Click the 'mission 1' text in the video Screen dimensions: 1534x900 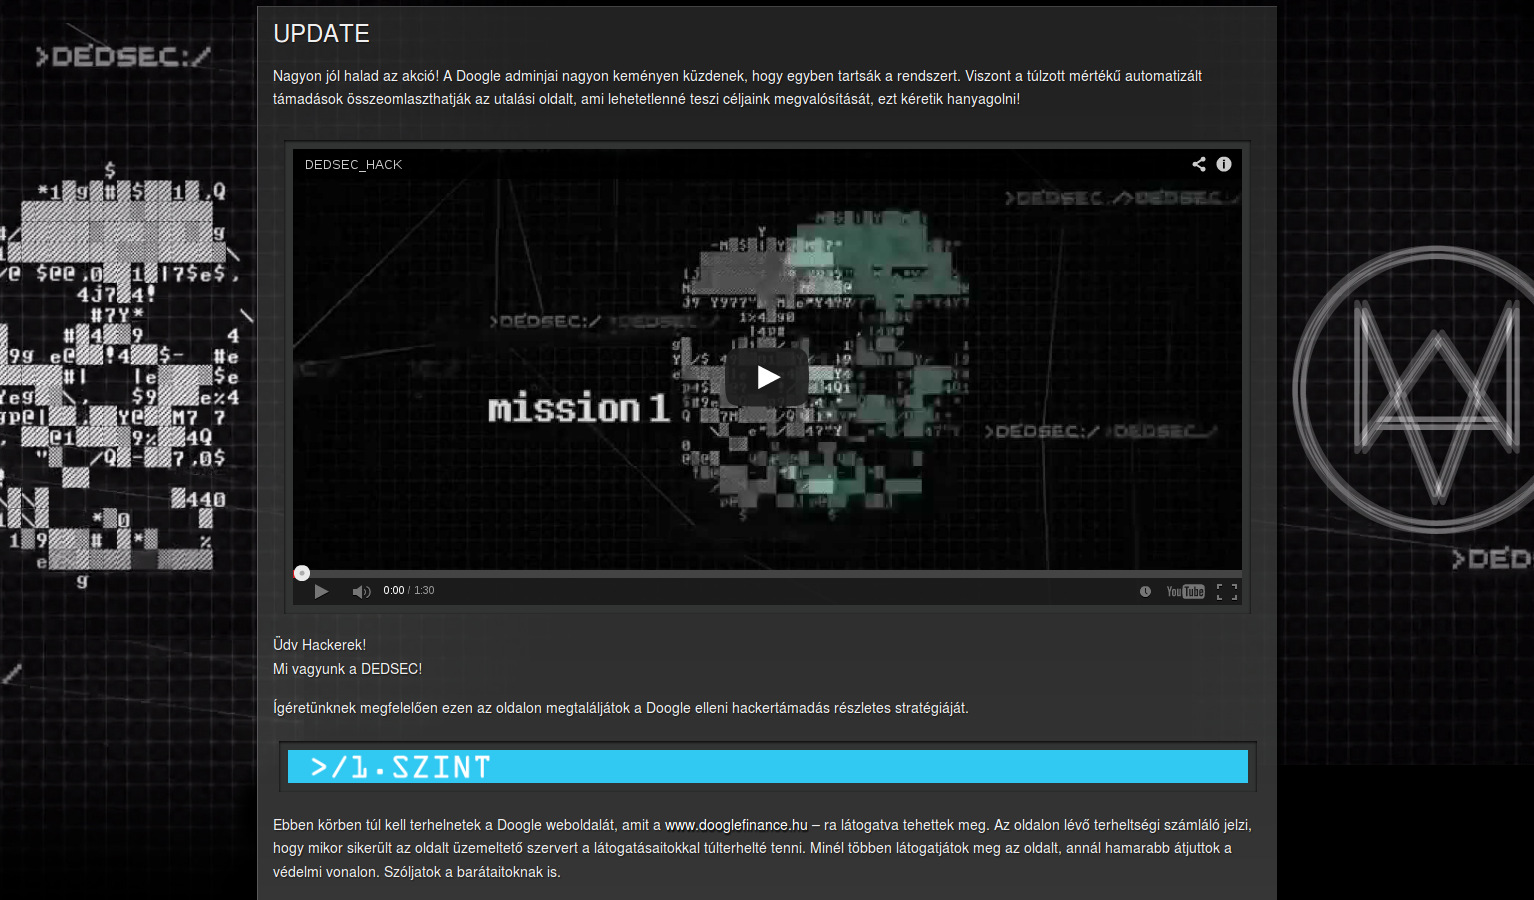578,408
